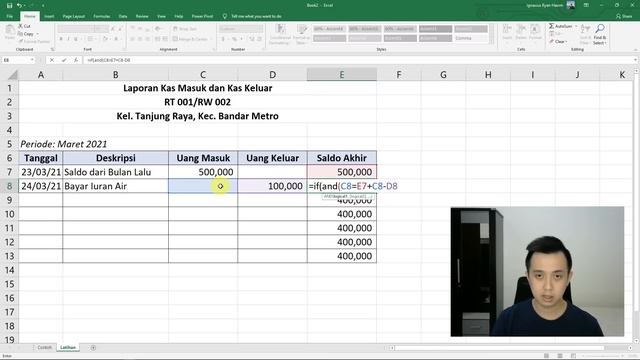Switch to the Contoh sheet tab
The height and width of the screenshot is (360, 640).
pyautogui.click(x=44, y=348)
